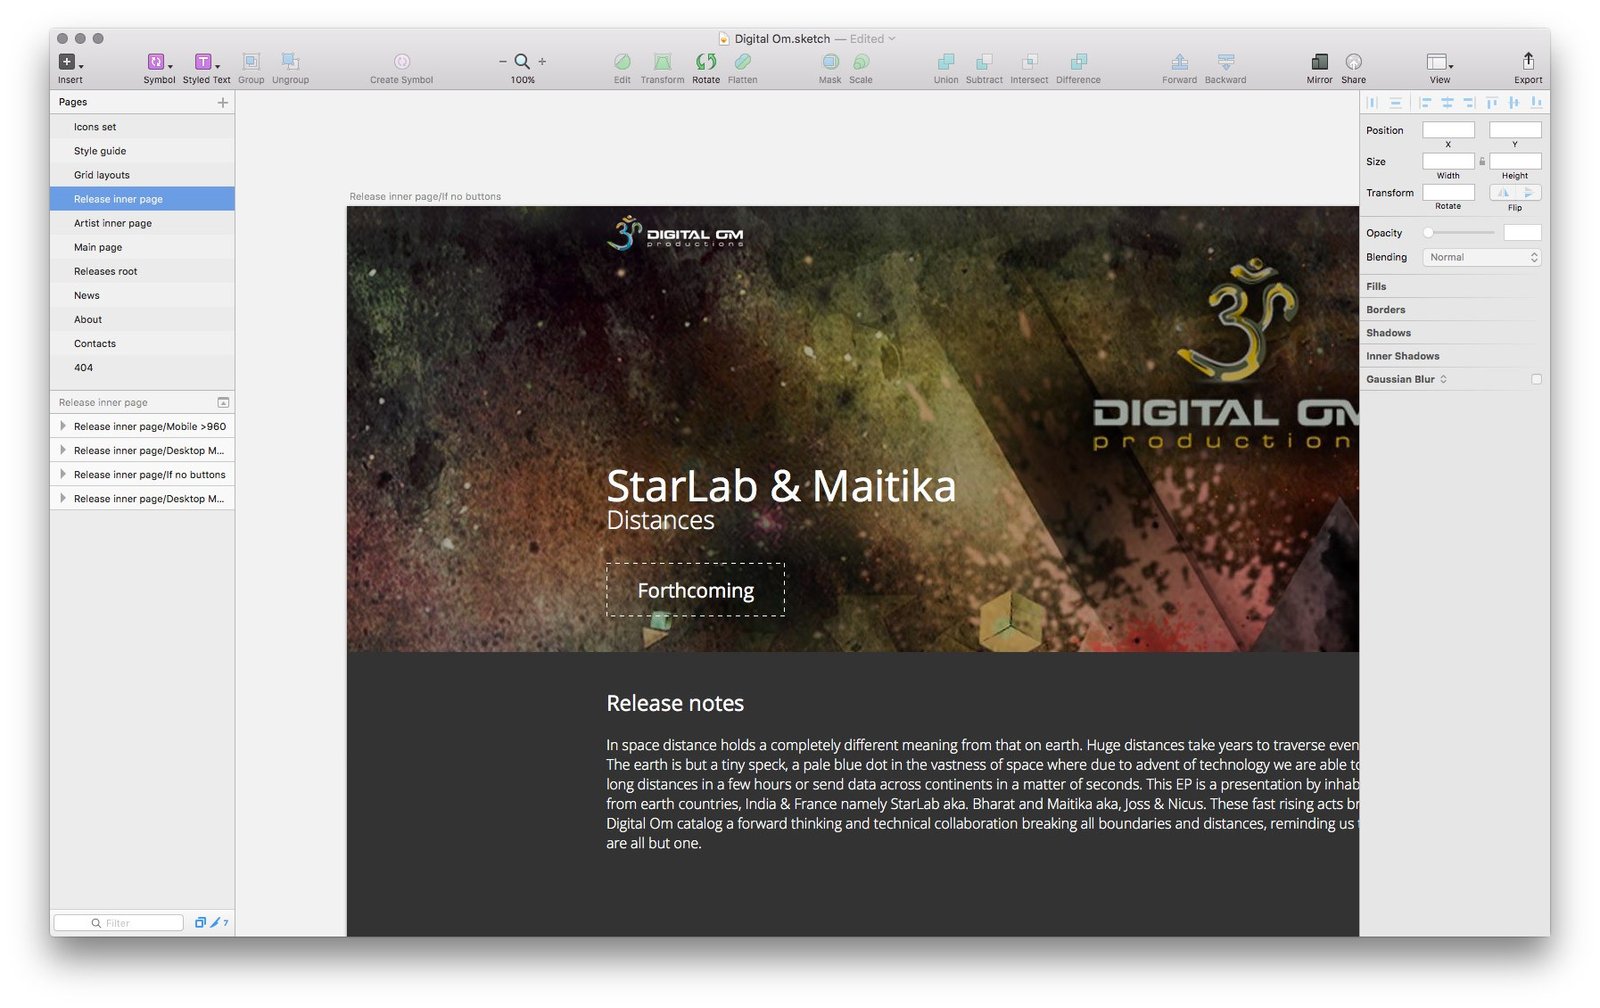Toggle the Gaussian Blur checkbox
The image size is (1600, 1008).
1536,379
